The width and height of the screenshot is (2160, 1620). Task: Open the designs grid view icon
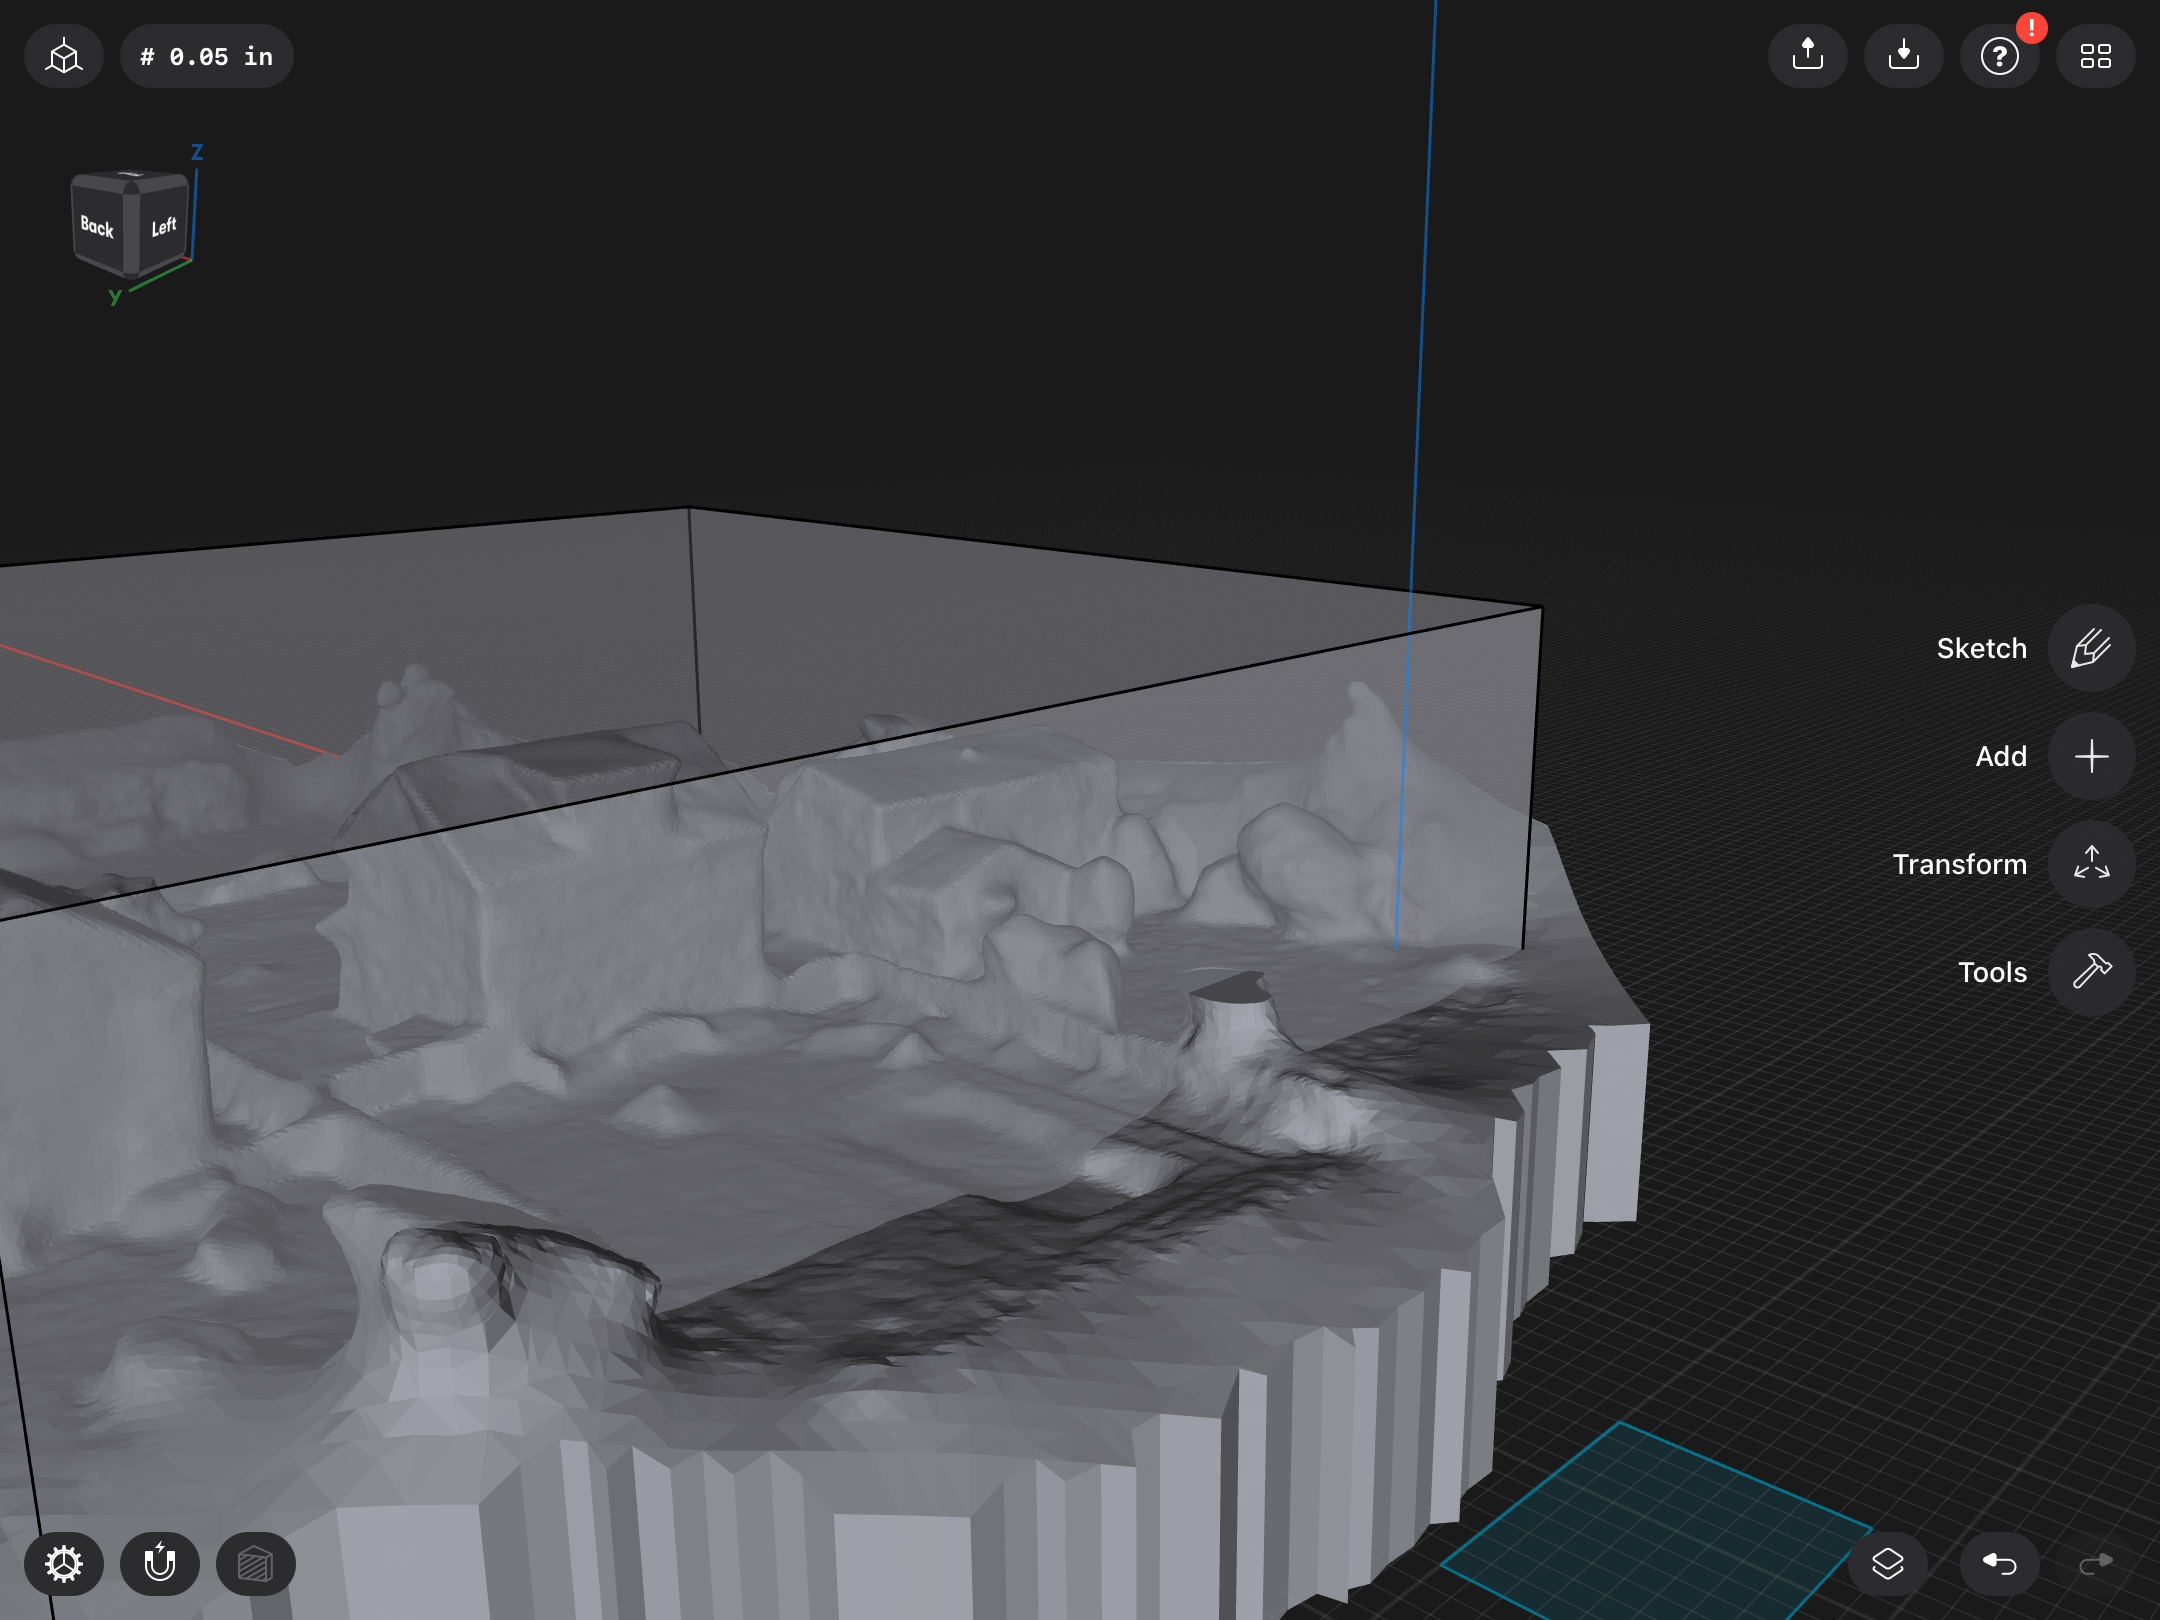(2095, 56)
